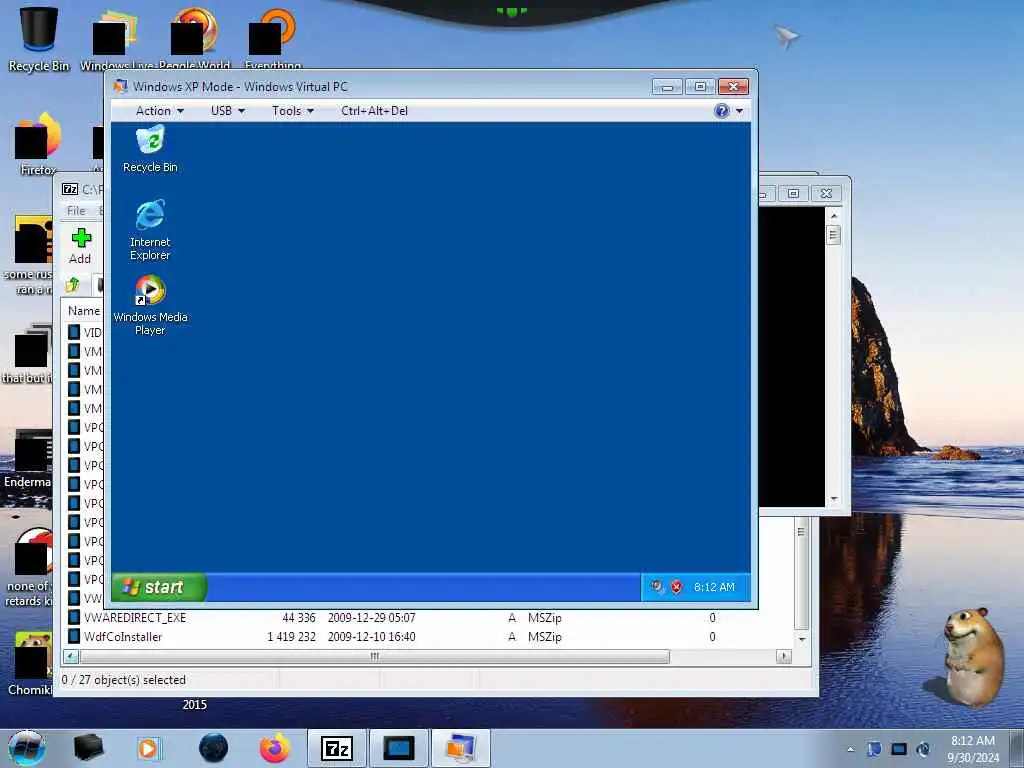Click the 7-Zip window title bar icon
This screenshot has height=768, width=1024.
(70, 189)
